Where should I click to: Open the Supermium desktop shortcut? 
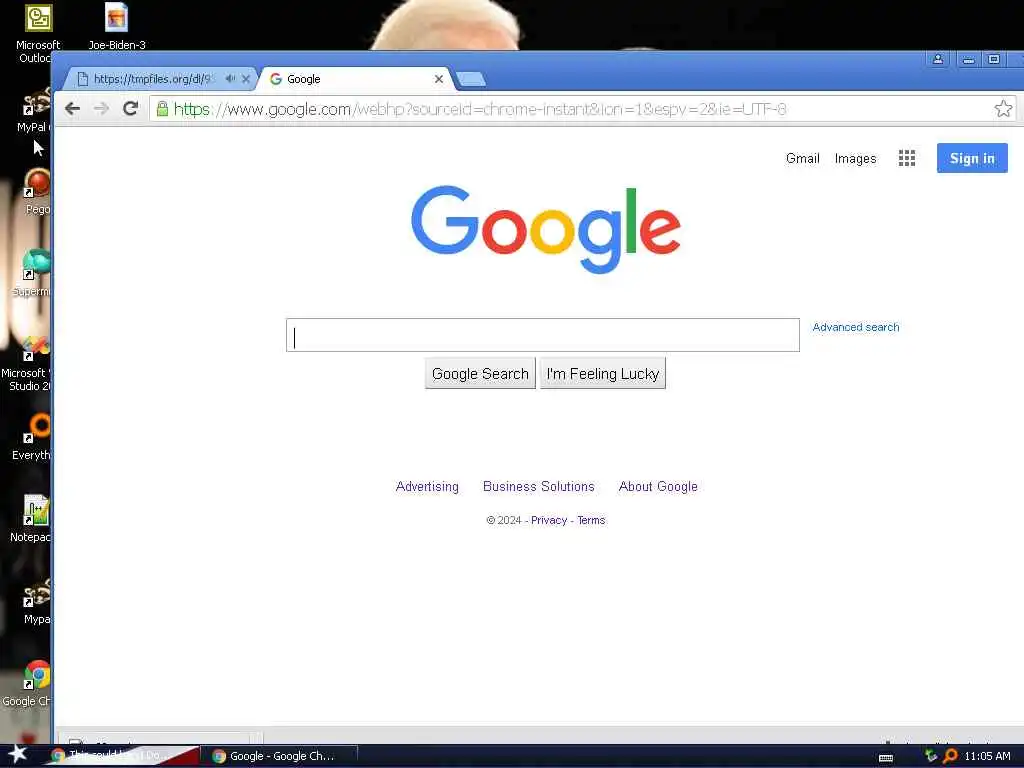click(x=33, y=274)
